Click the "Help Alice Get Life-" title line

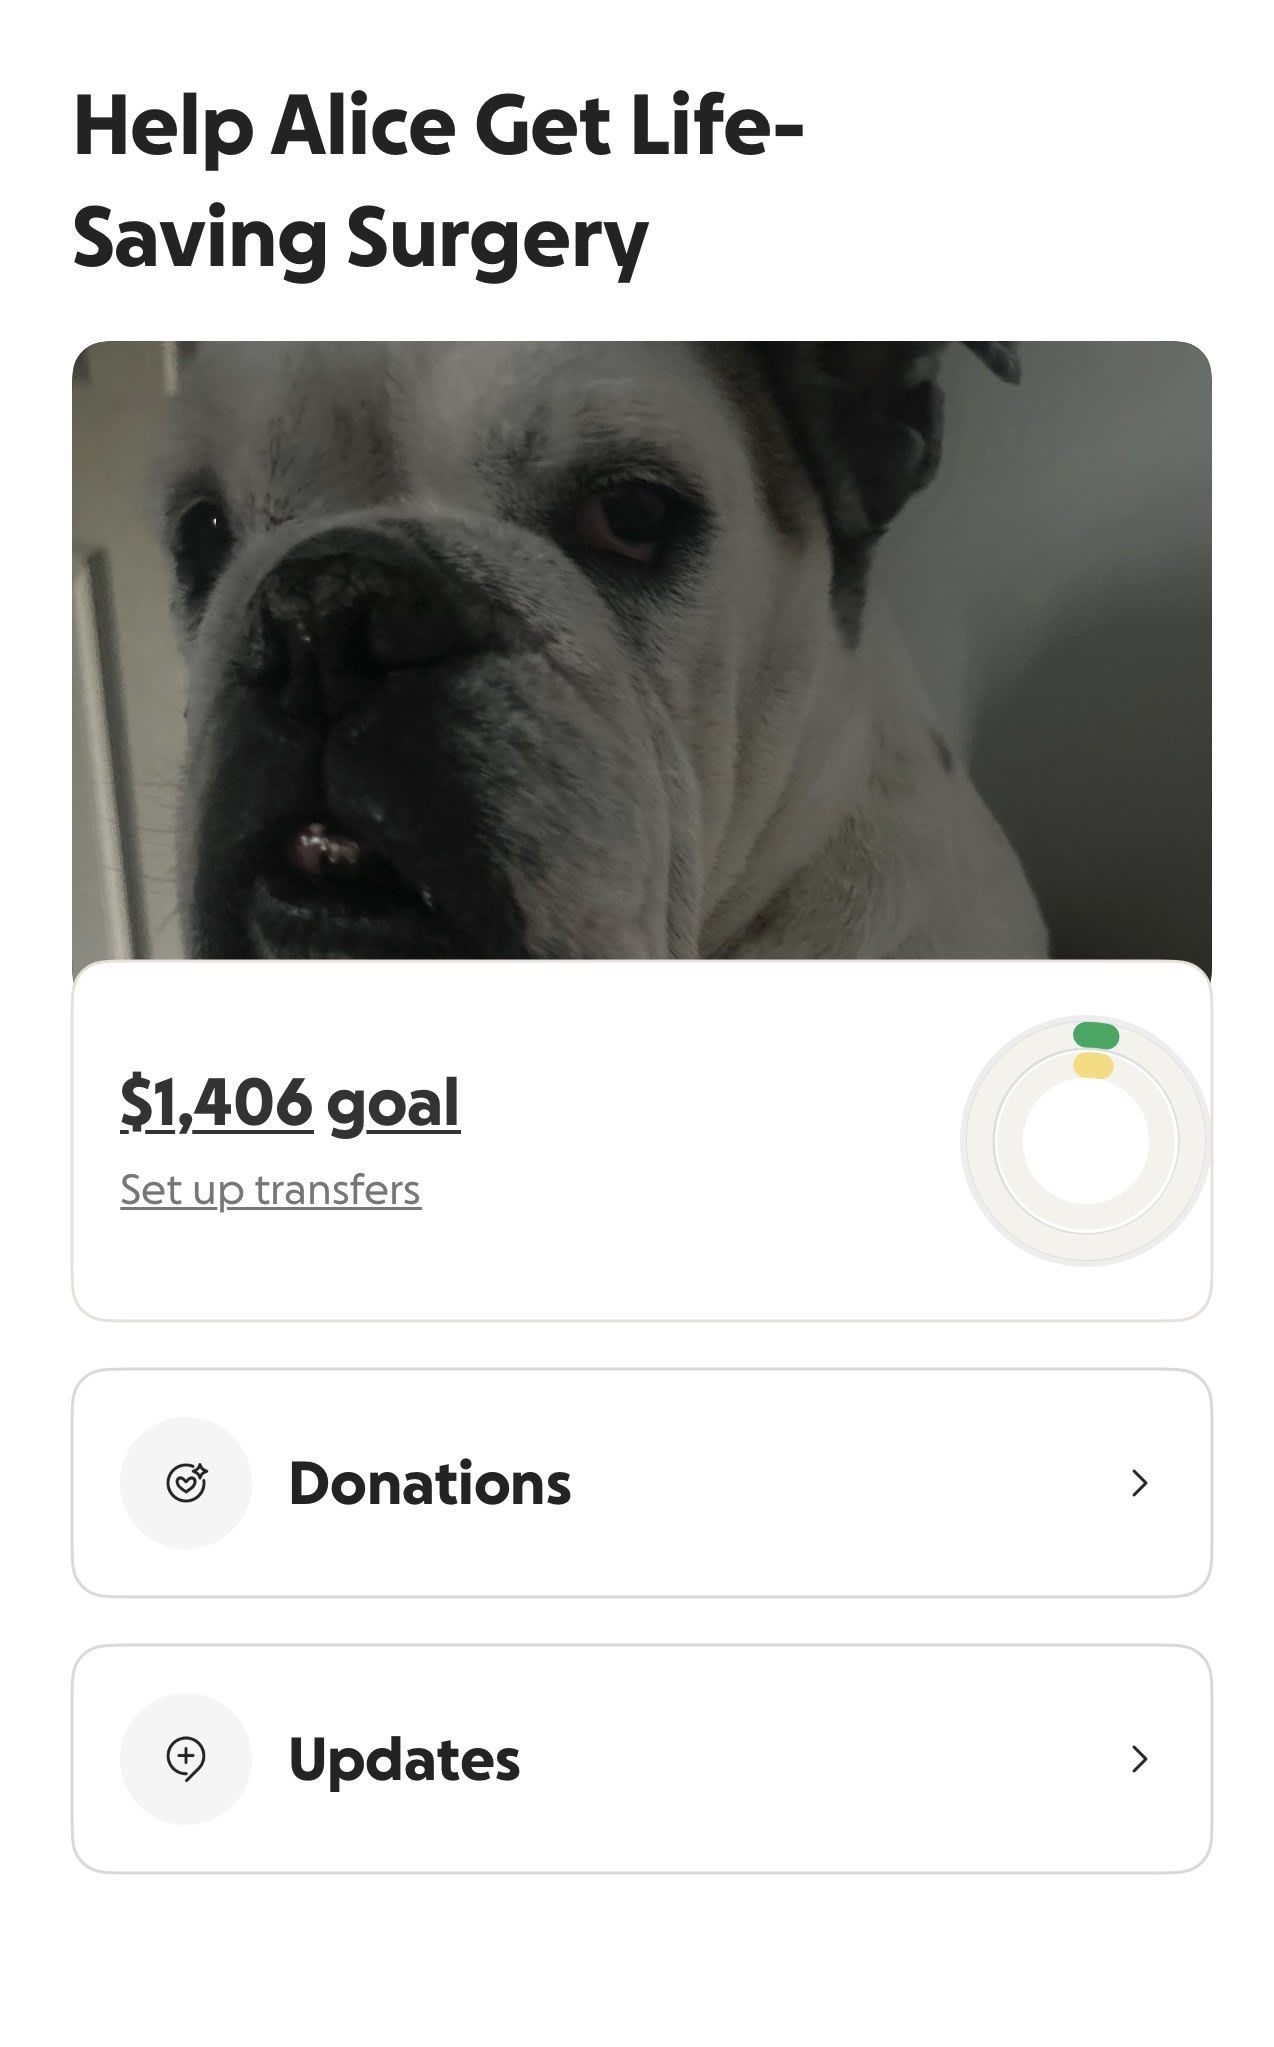pos(438,127)
